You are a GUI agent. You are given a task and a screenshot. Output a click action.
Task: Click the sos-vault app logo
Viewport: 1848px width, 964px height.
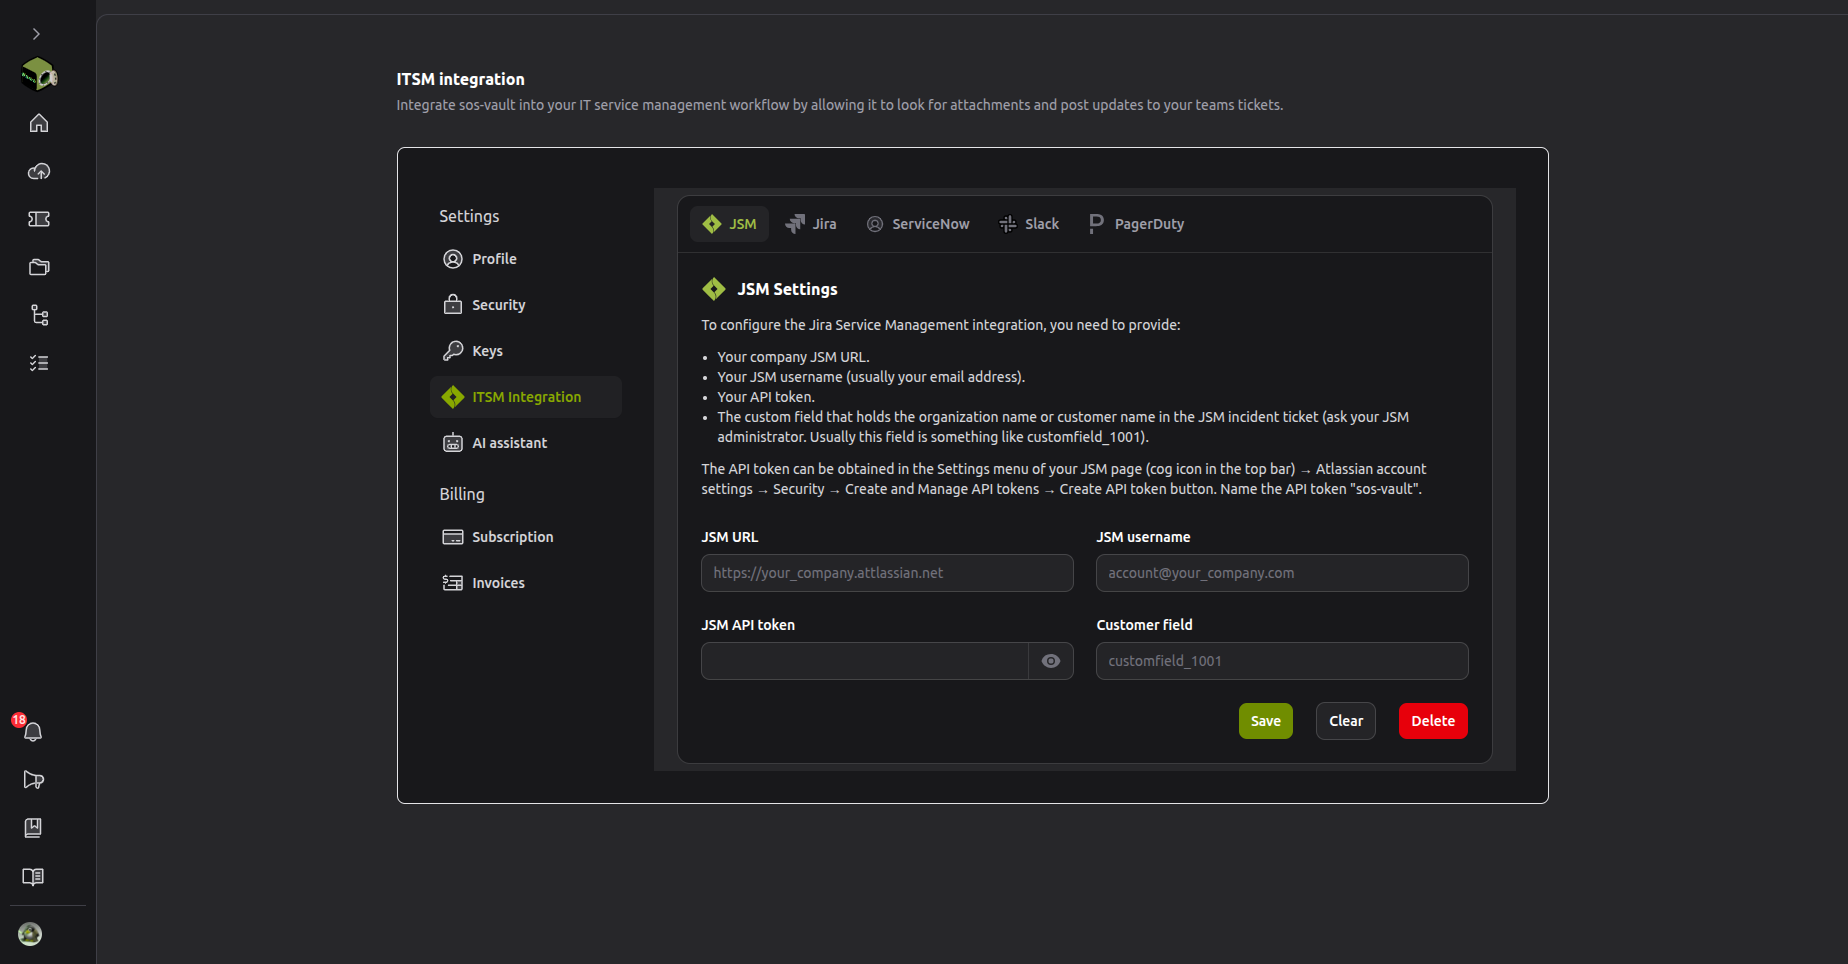(x=39, y=74)
